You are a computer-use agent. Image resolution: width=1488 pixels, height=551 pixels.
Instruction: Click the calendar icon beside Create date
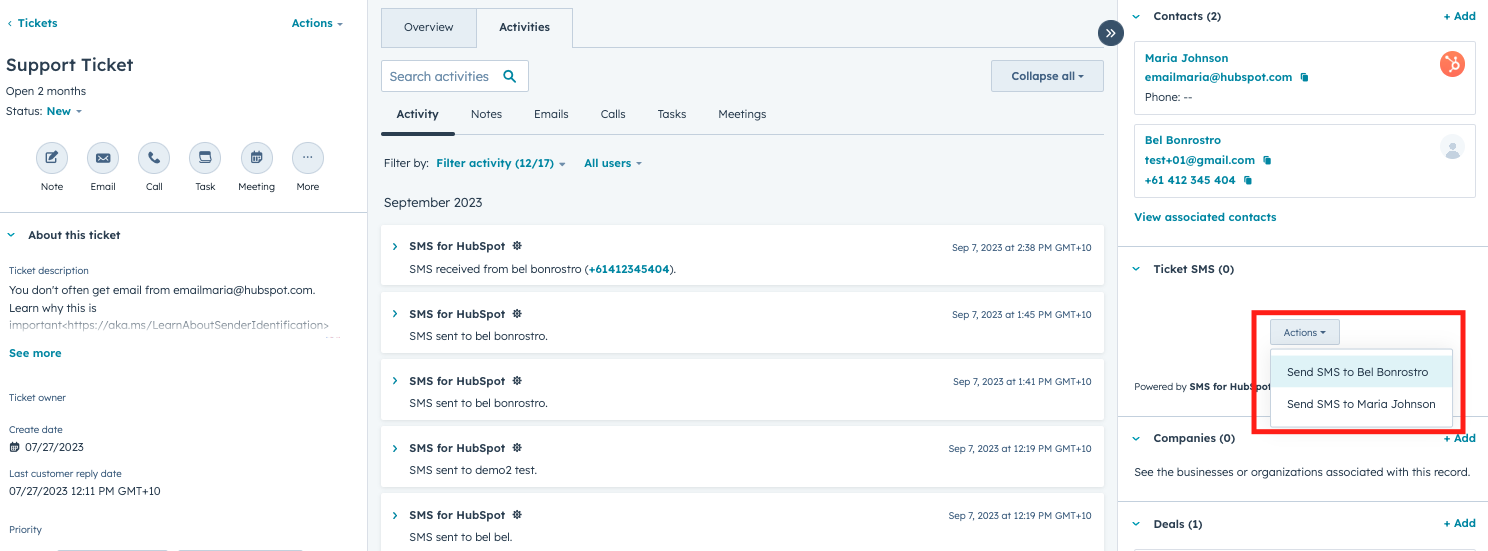click(15, 447)
